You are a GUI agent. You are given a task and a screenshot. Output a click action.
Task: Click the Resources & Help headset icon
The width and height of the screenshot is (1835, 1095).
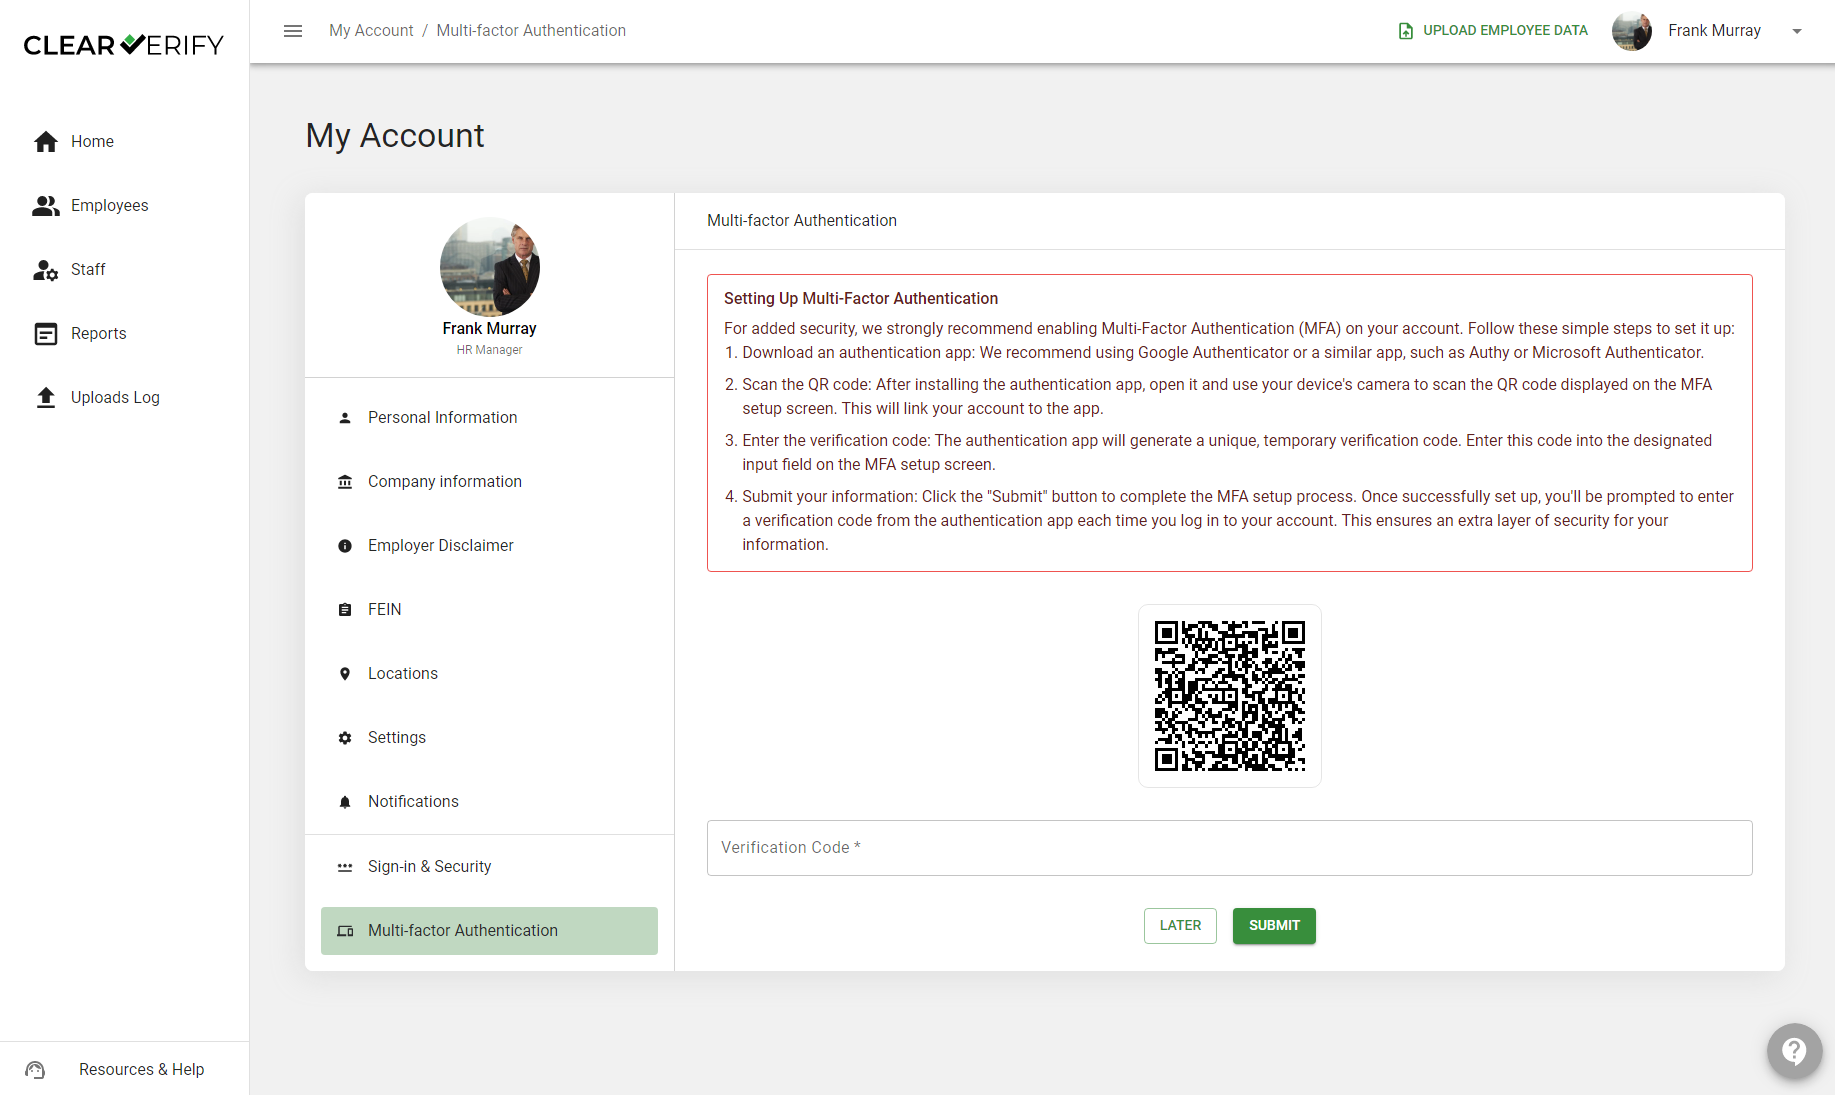point(35,1070)
